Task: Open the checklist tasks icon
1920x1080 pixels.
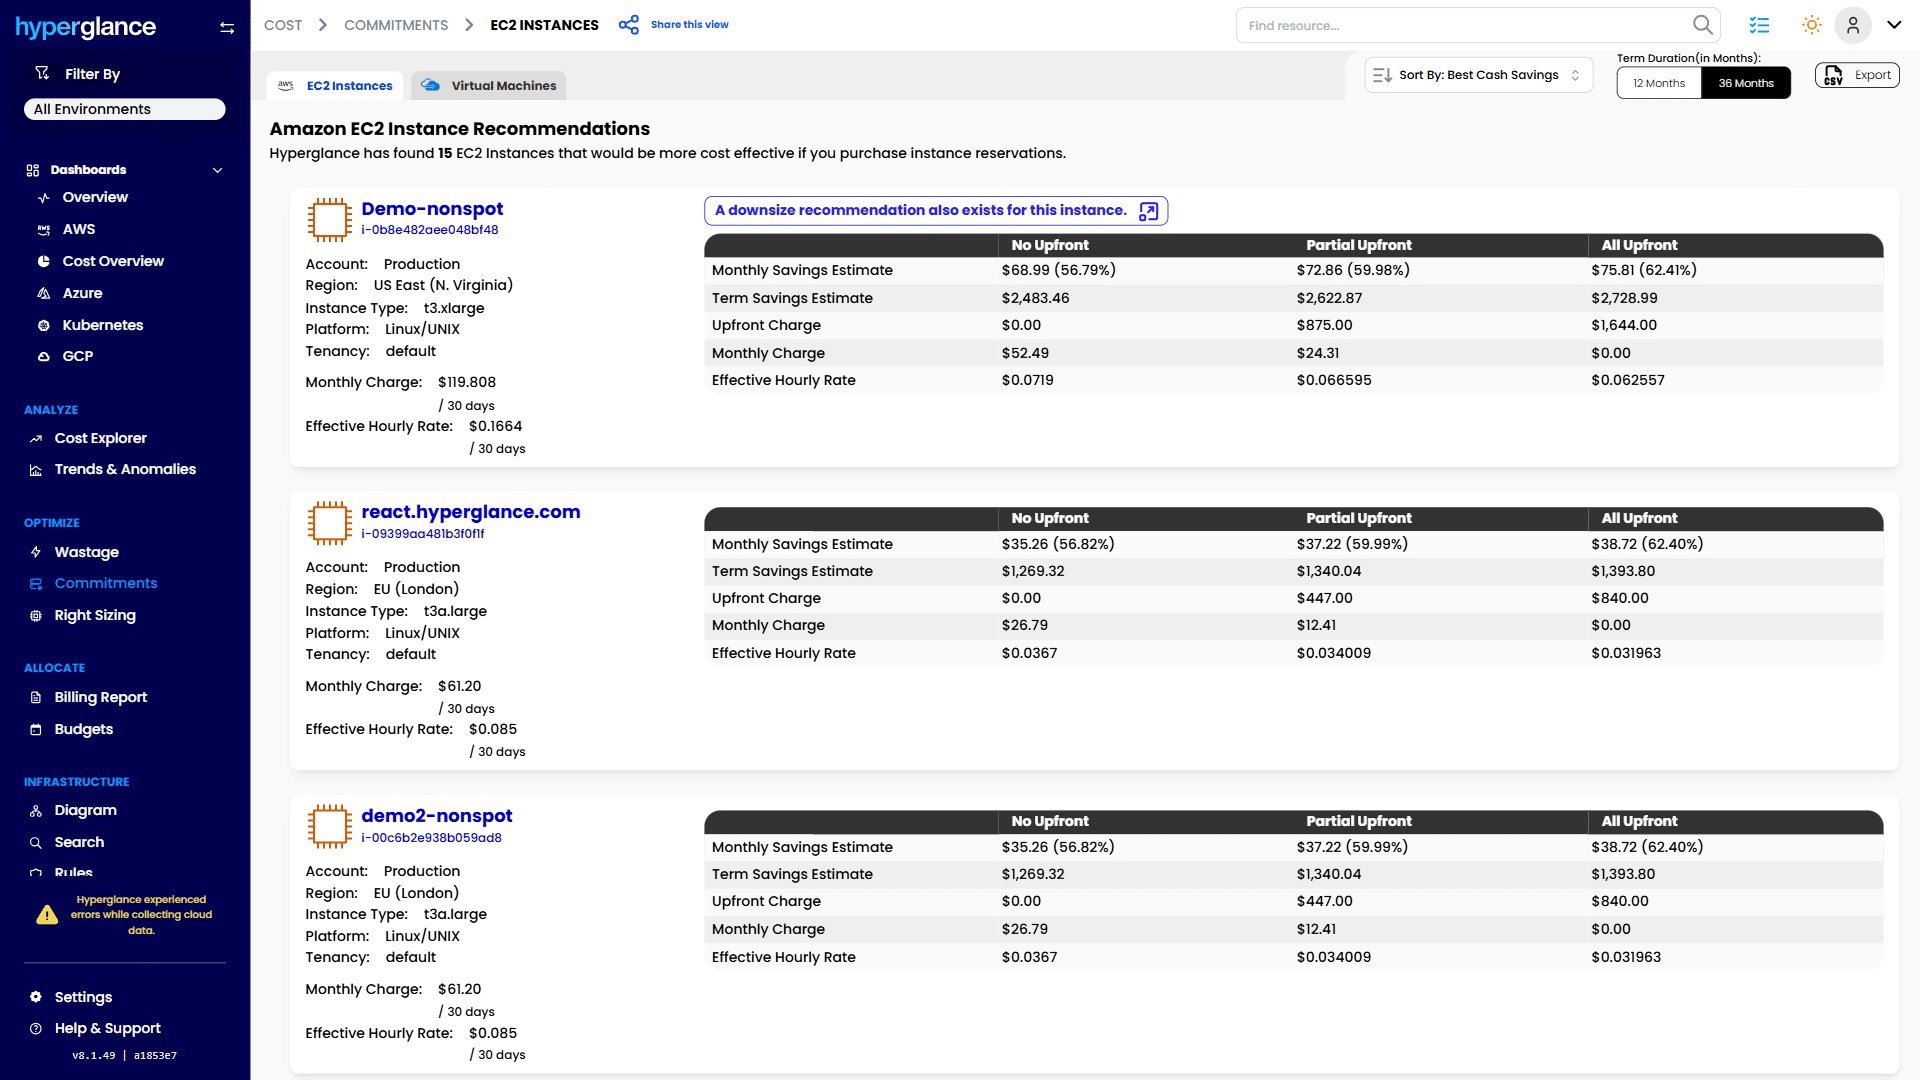Action: click(1759, 25)
